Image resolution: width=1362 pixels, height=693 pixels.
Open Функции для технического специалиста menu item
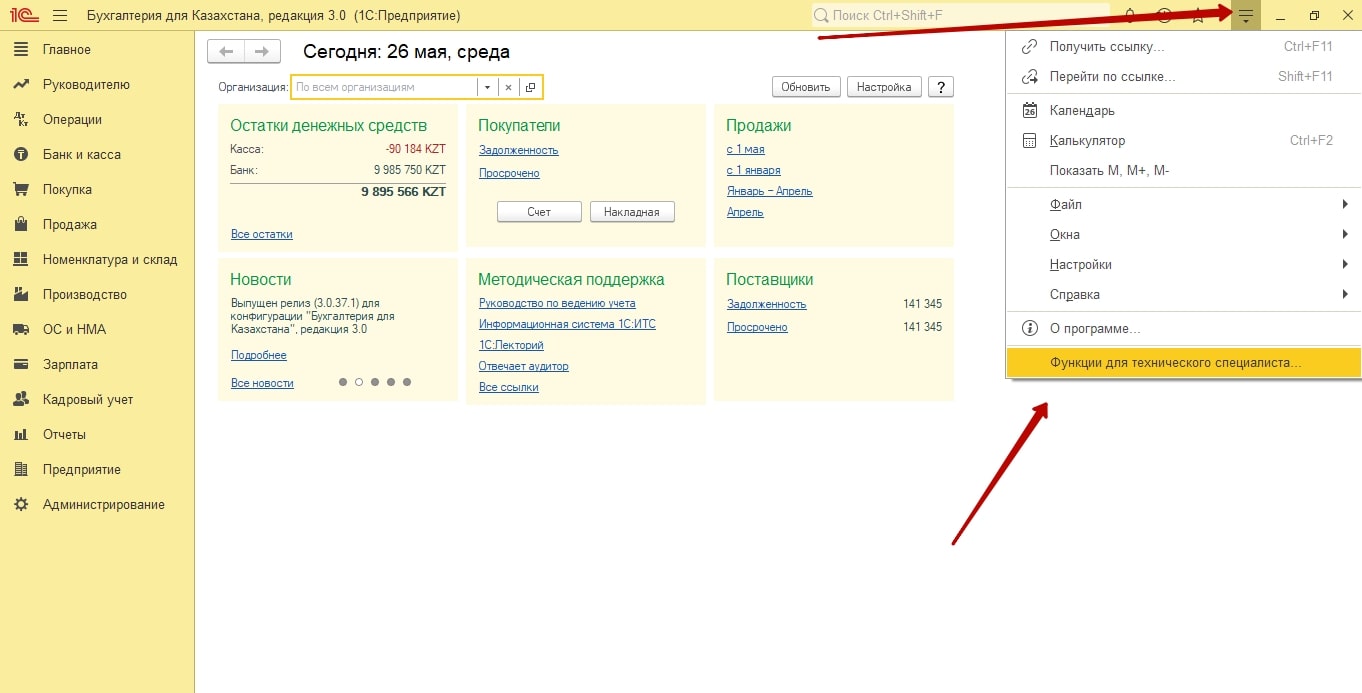pyautogui.click(x=1175, y=363)
